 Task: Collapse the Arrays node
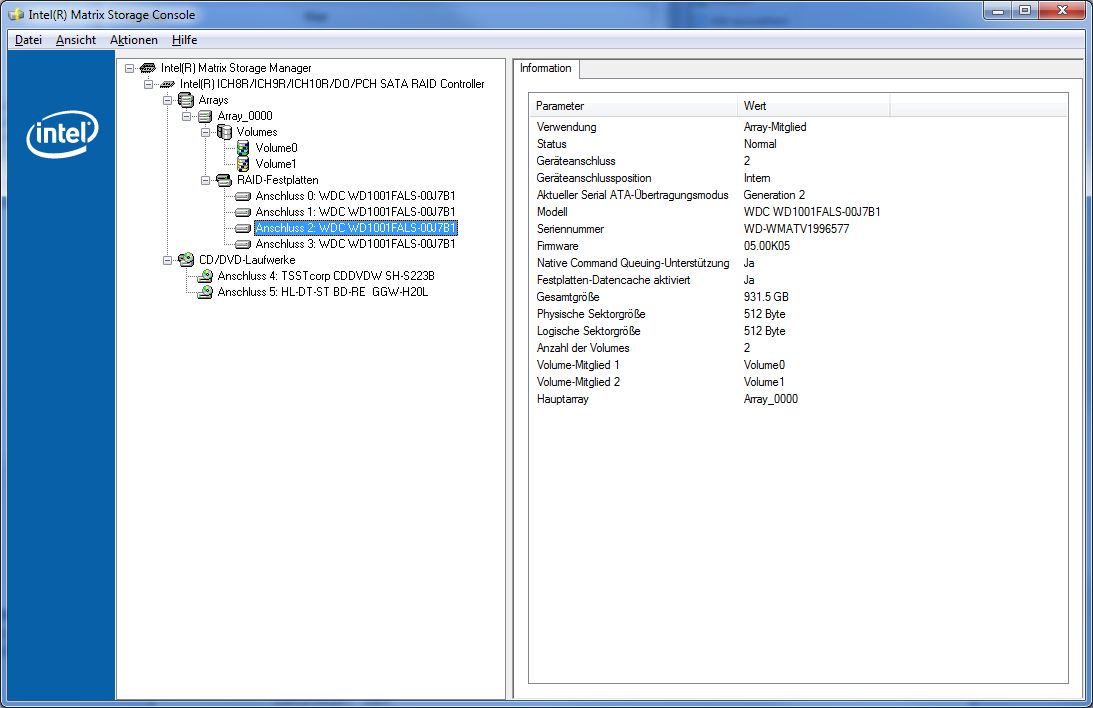pos(167,100)
